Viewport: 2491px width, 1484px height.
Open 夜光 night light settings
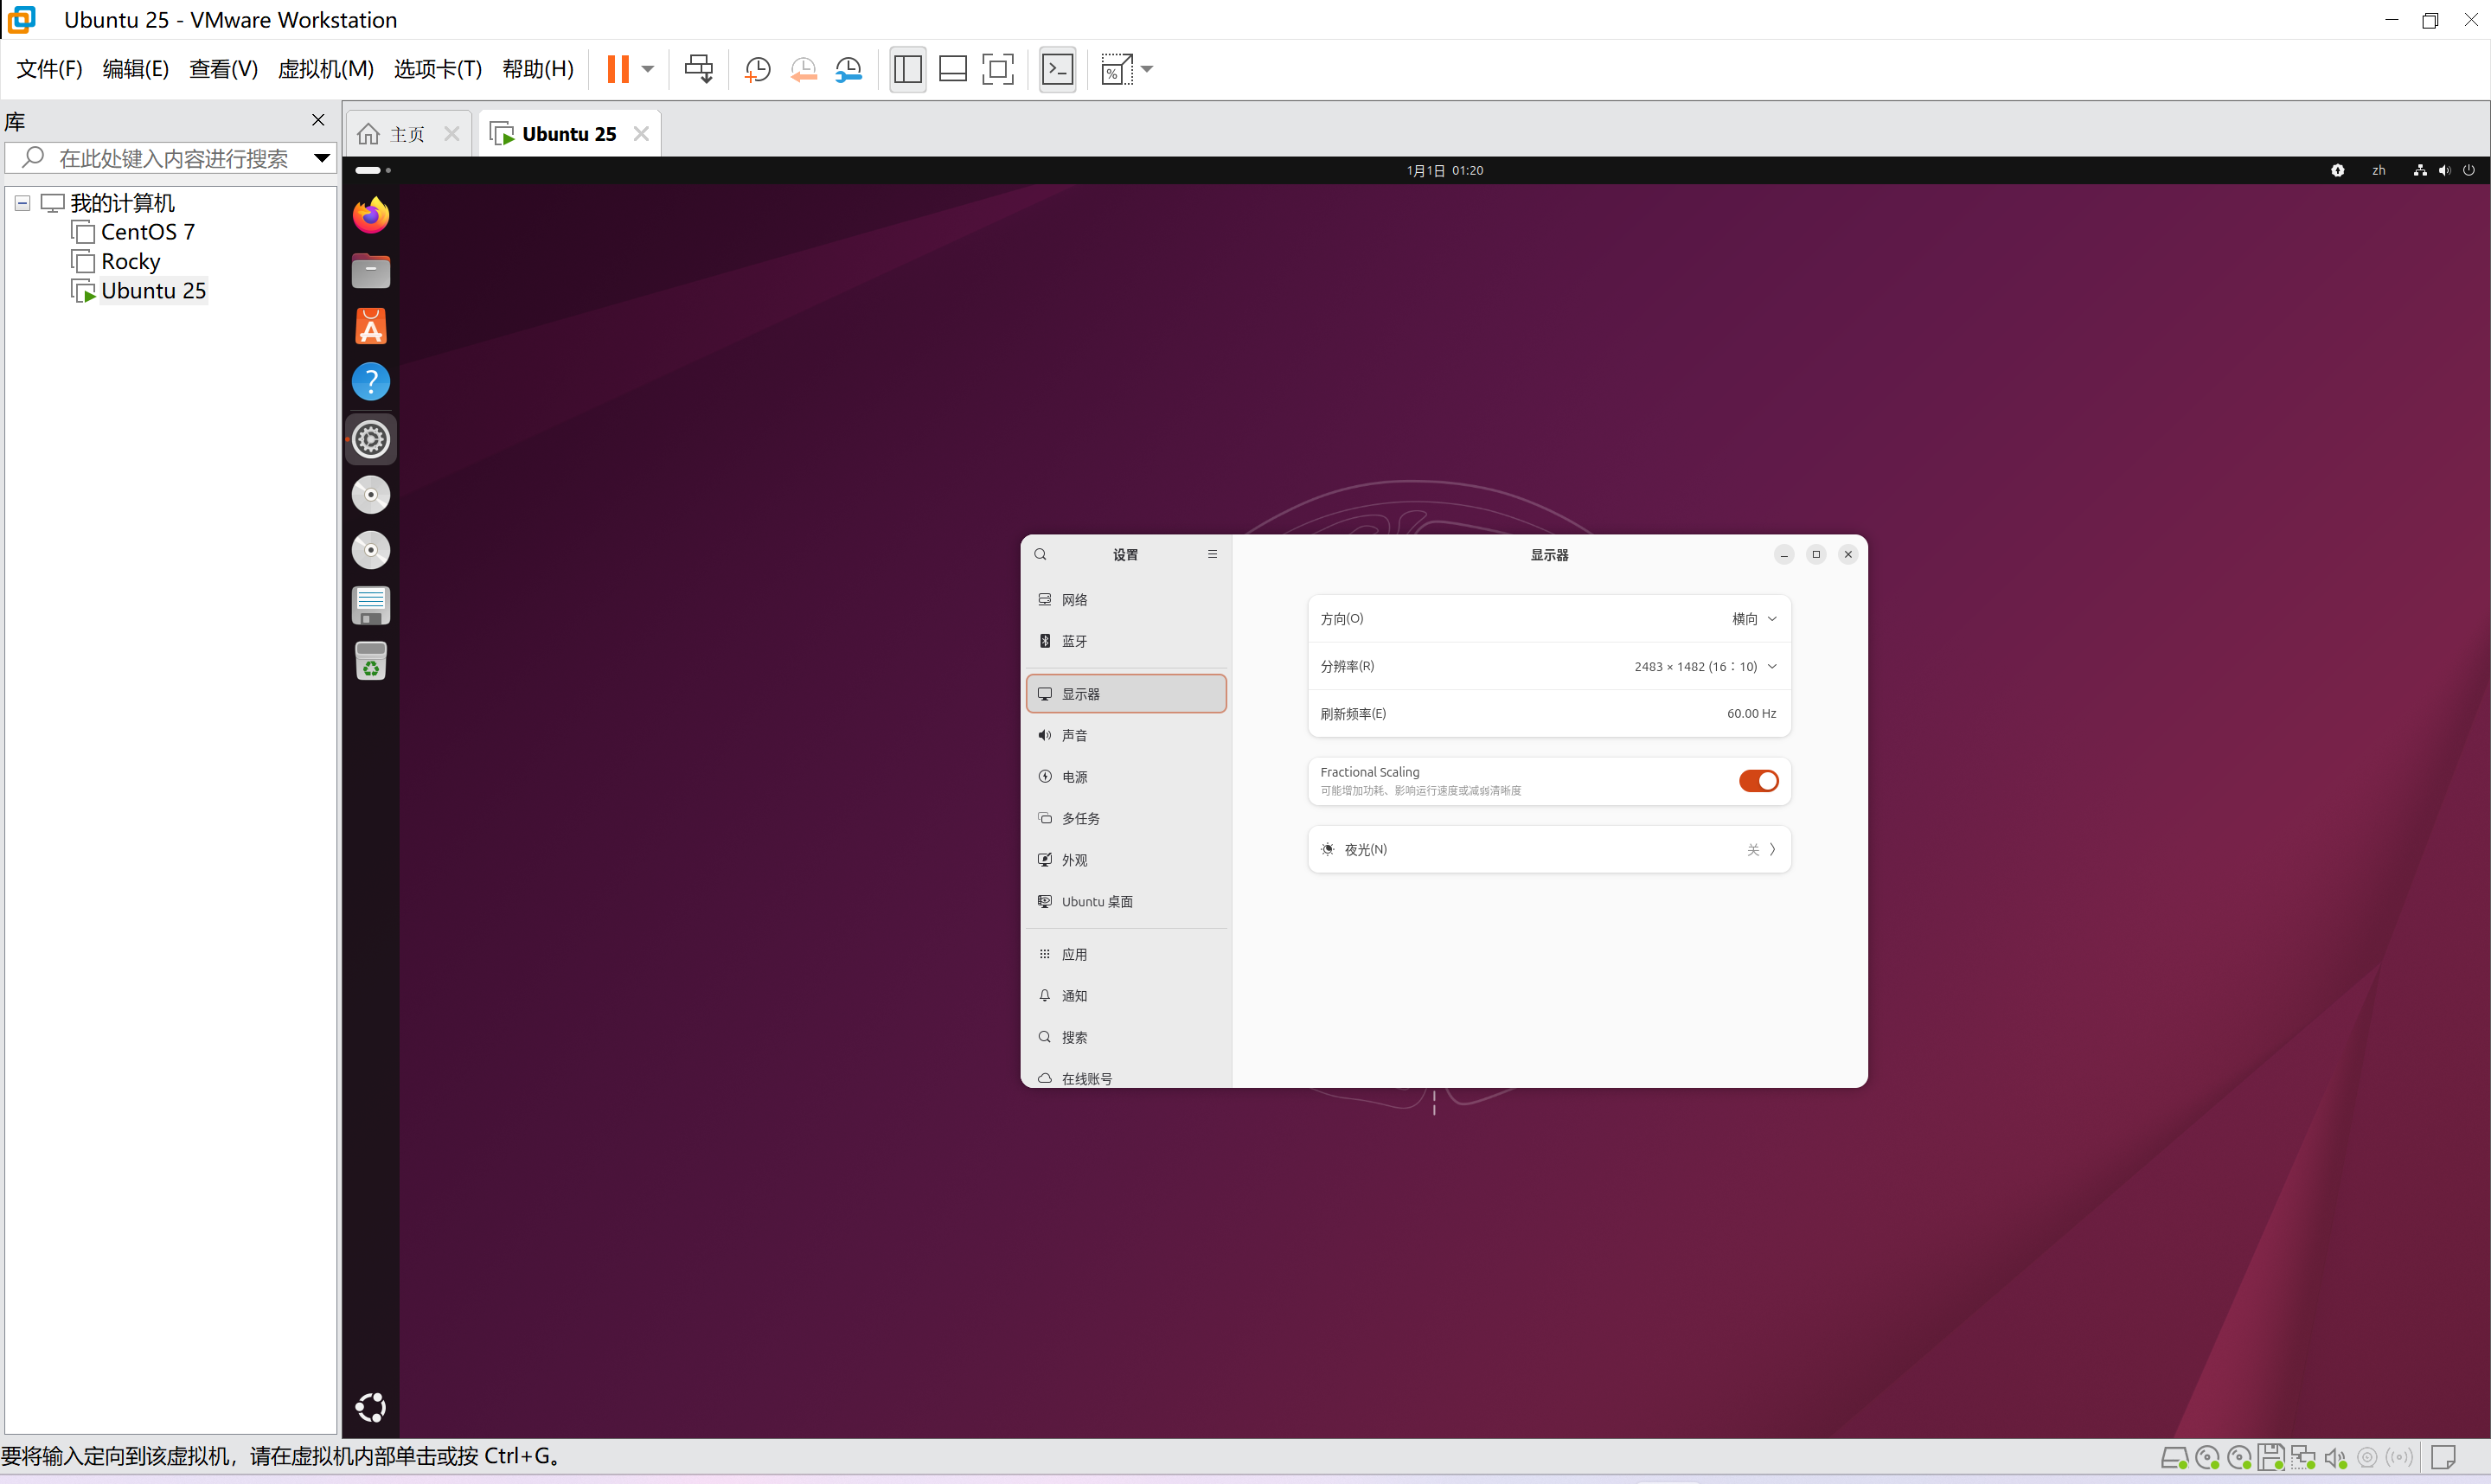1547,849
